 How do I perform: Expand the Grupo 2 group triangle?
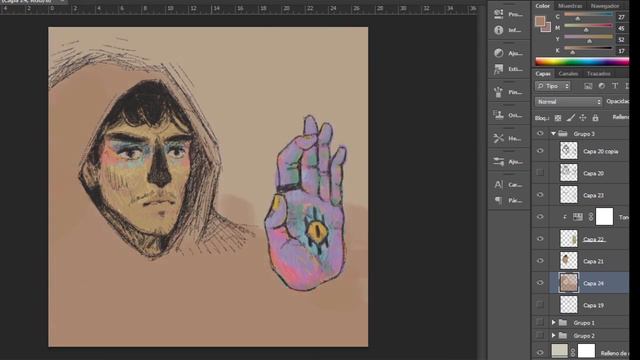point(554,336)
